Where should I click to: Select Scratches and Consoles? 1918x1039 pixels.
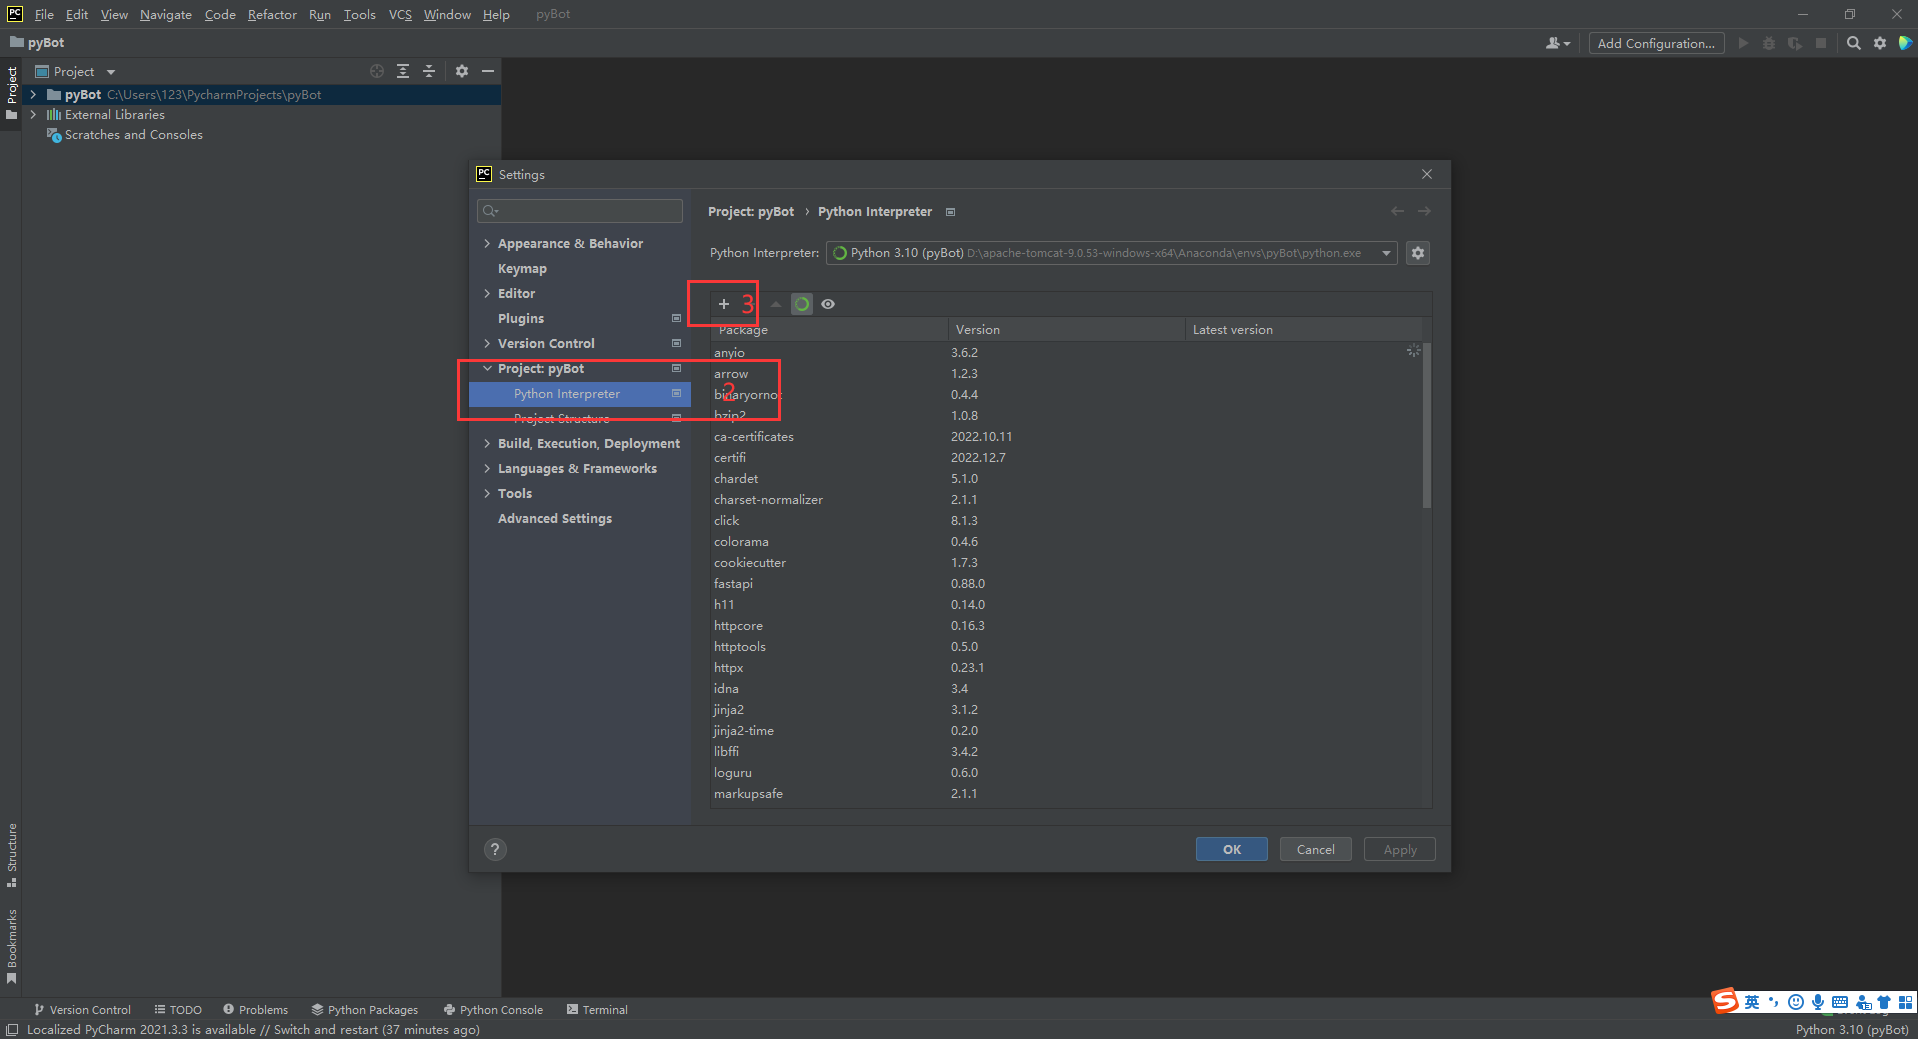coord(133,135)
